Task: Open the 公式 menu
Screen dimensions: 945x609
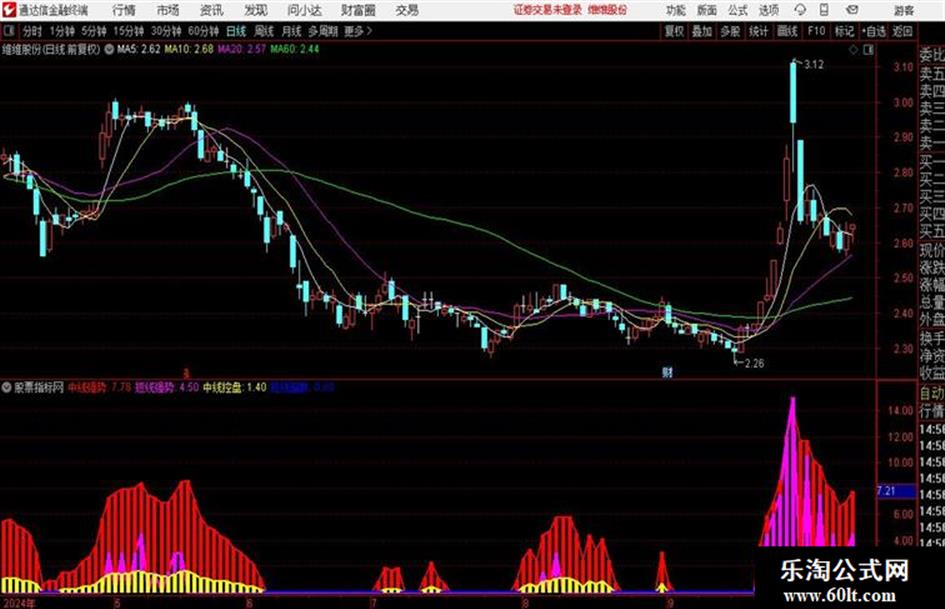Action: [x=737, y=10]
